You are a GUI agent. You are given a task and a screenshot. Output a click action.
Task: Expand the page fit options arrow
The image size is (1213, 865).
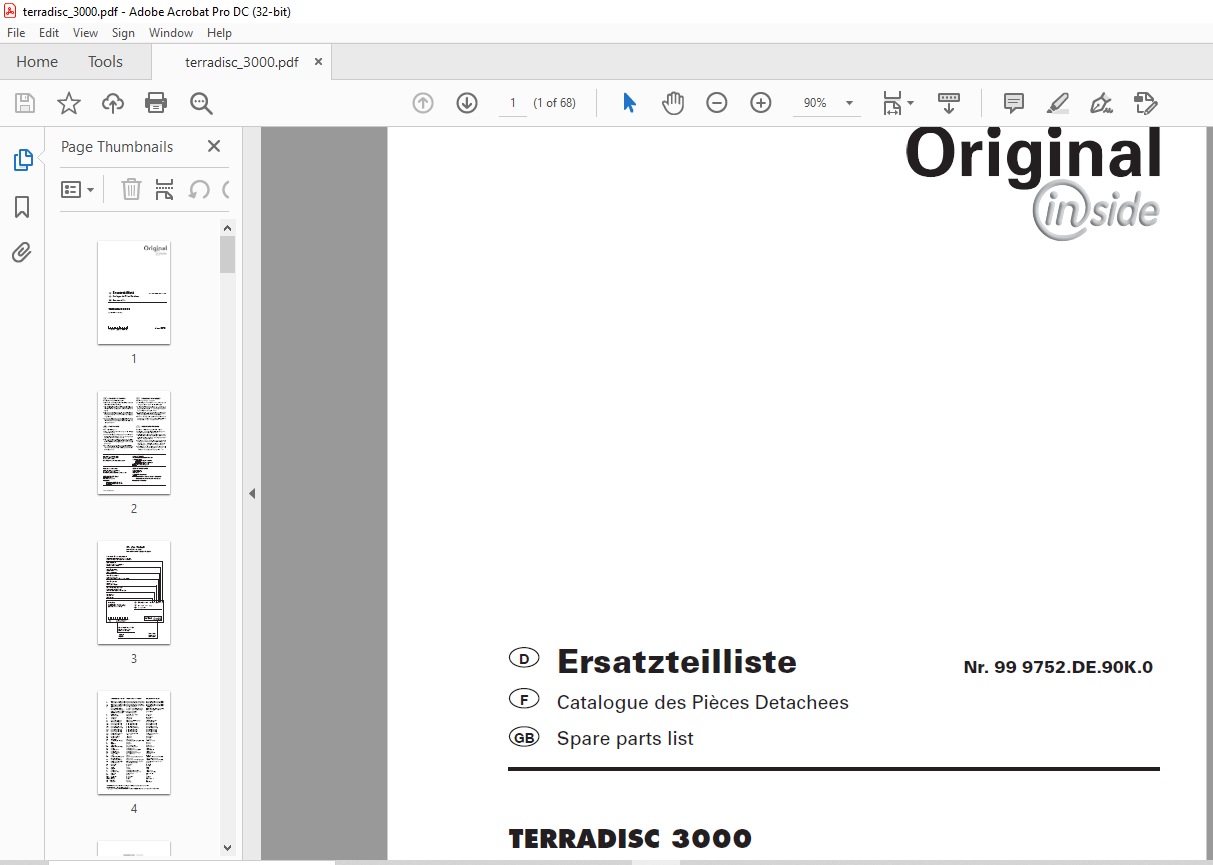(910, 103)
